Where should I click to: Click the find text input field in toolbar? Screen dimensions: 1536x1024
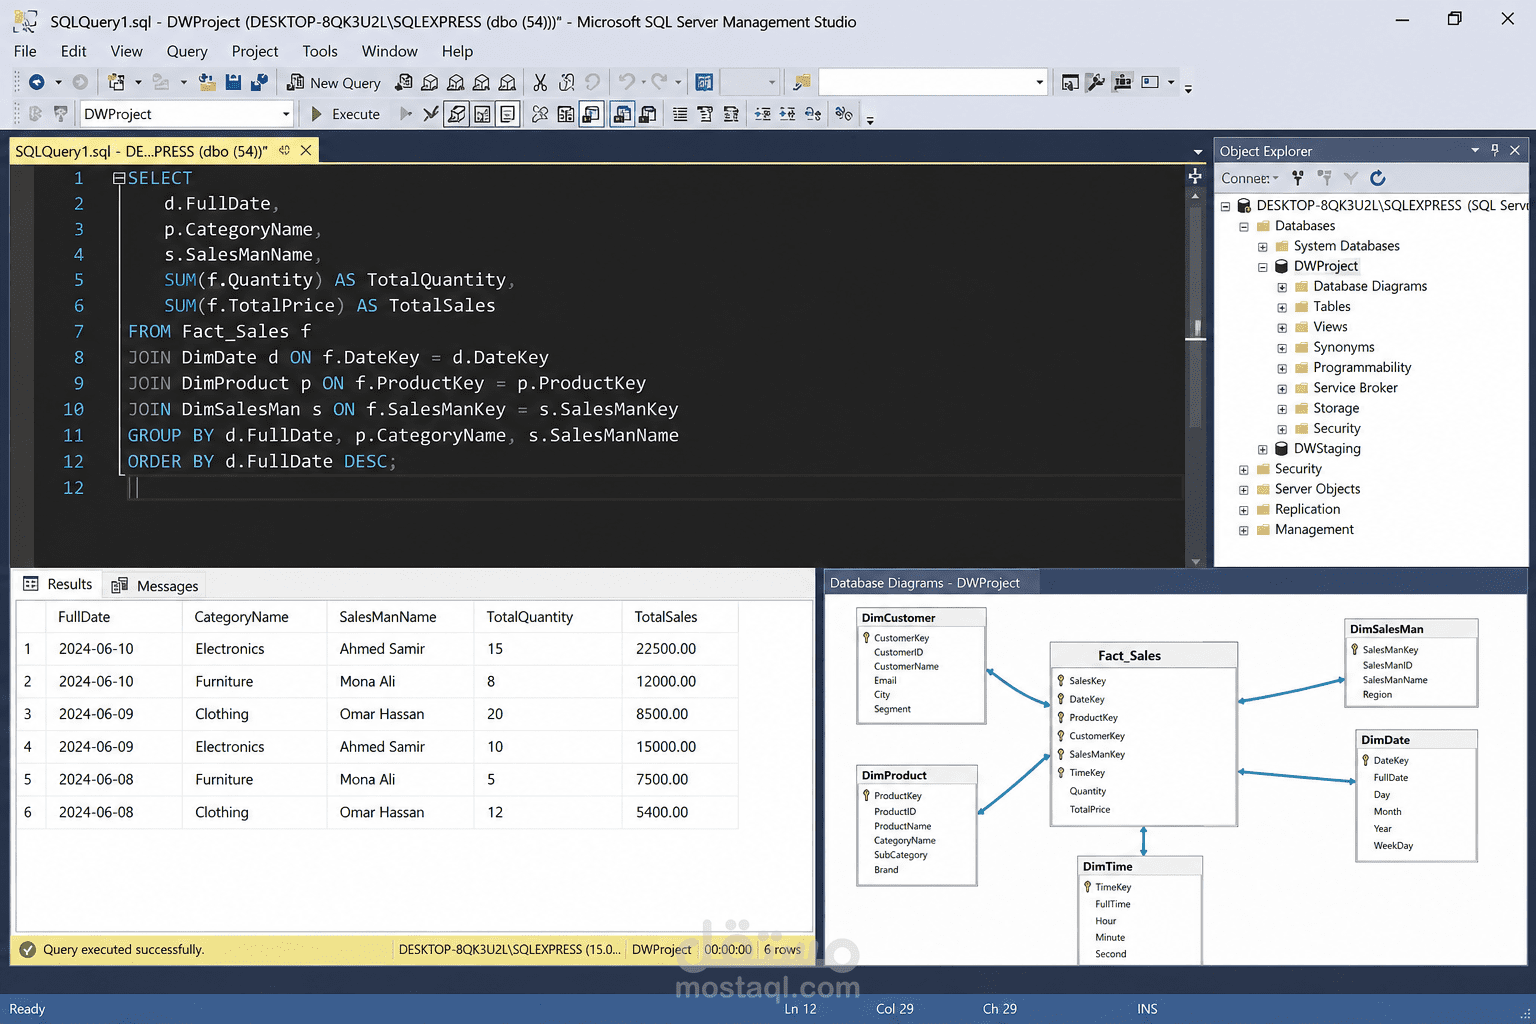click(926, 82)
